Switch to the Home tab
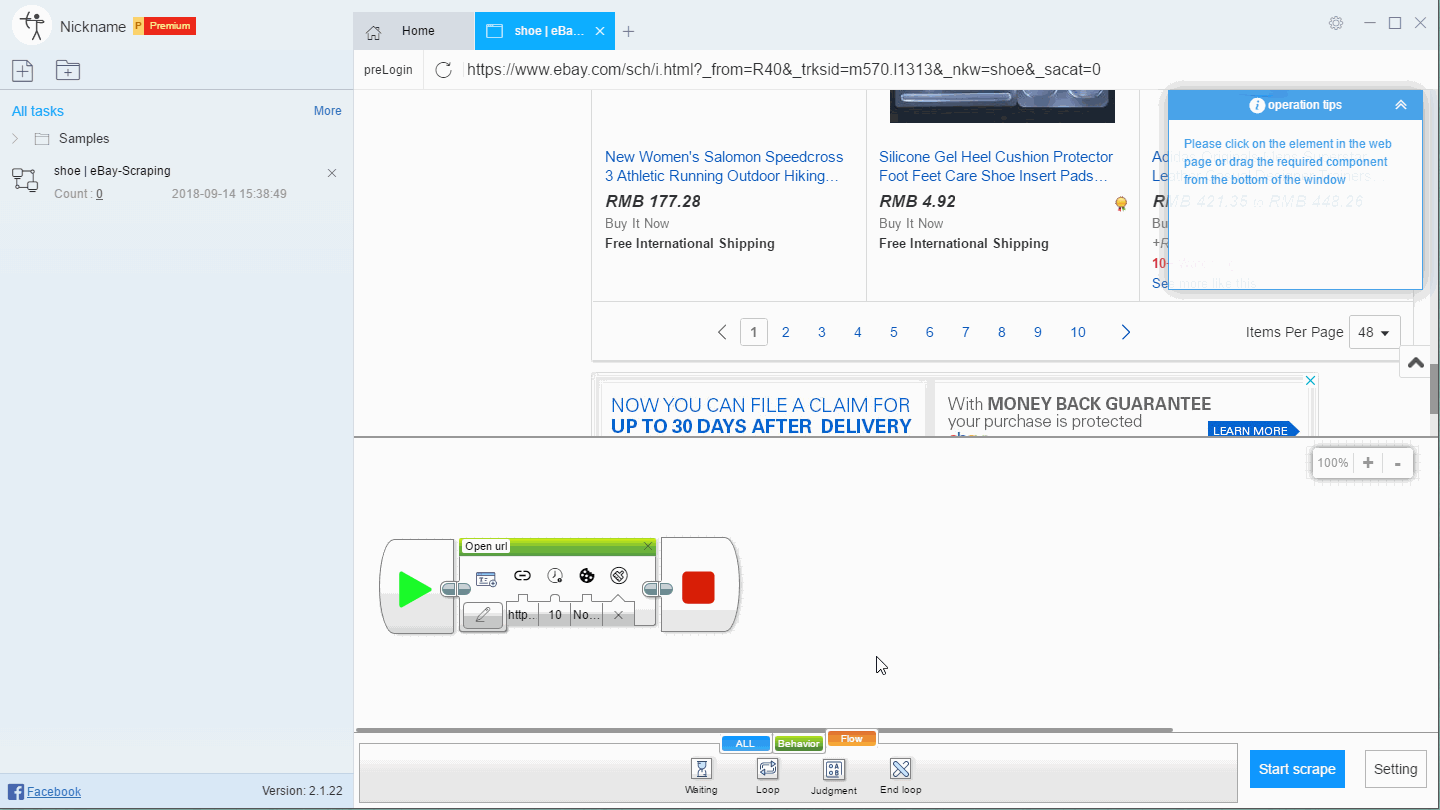 414,31
